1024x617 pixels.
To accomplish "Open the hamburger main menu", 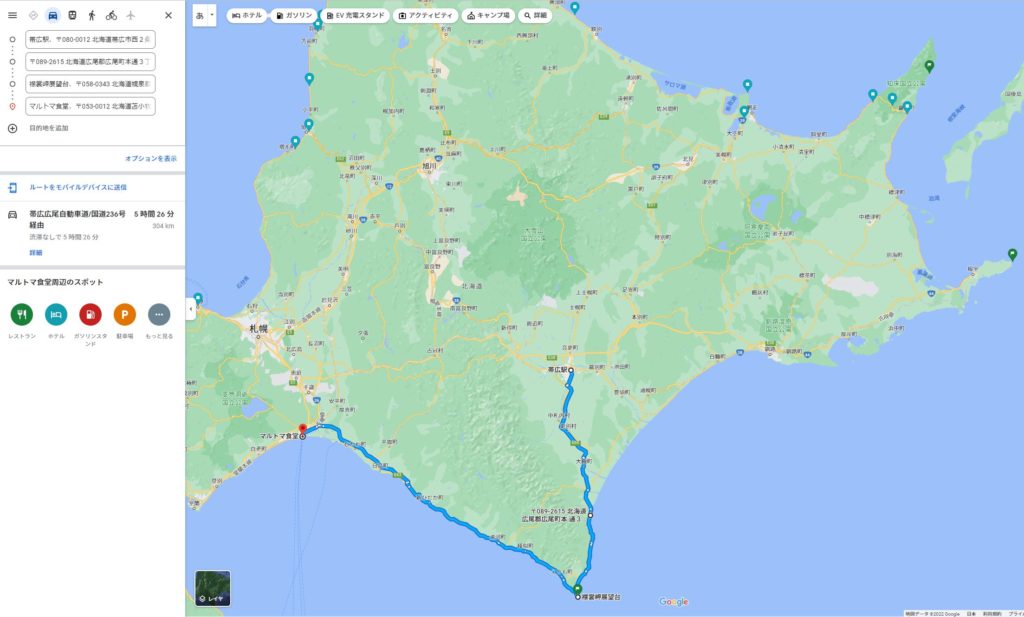I will tap(13, 15).
